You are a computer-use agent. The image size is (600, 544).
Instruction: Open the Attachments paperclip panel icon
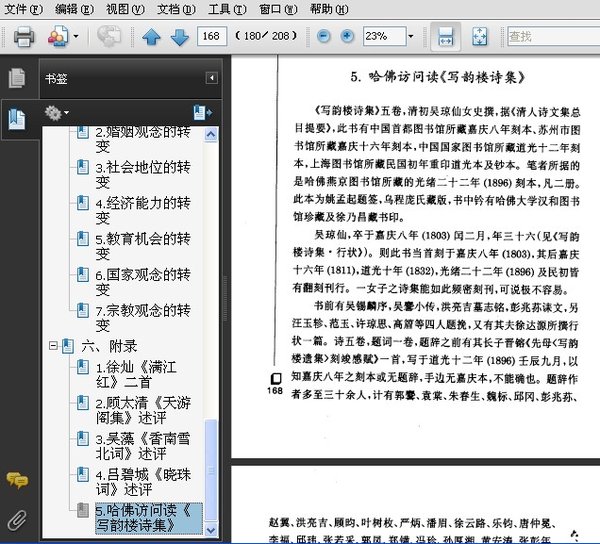[17, 520]
